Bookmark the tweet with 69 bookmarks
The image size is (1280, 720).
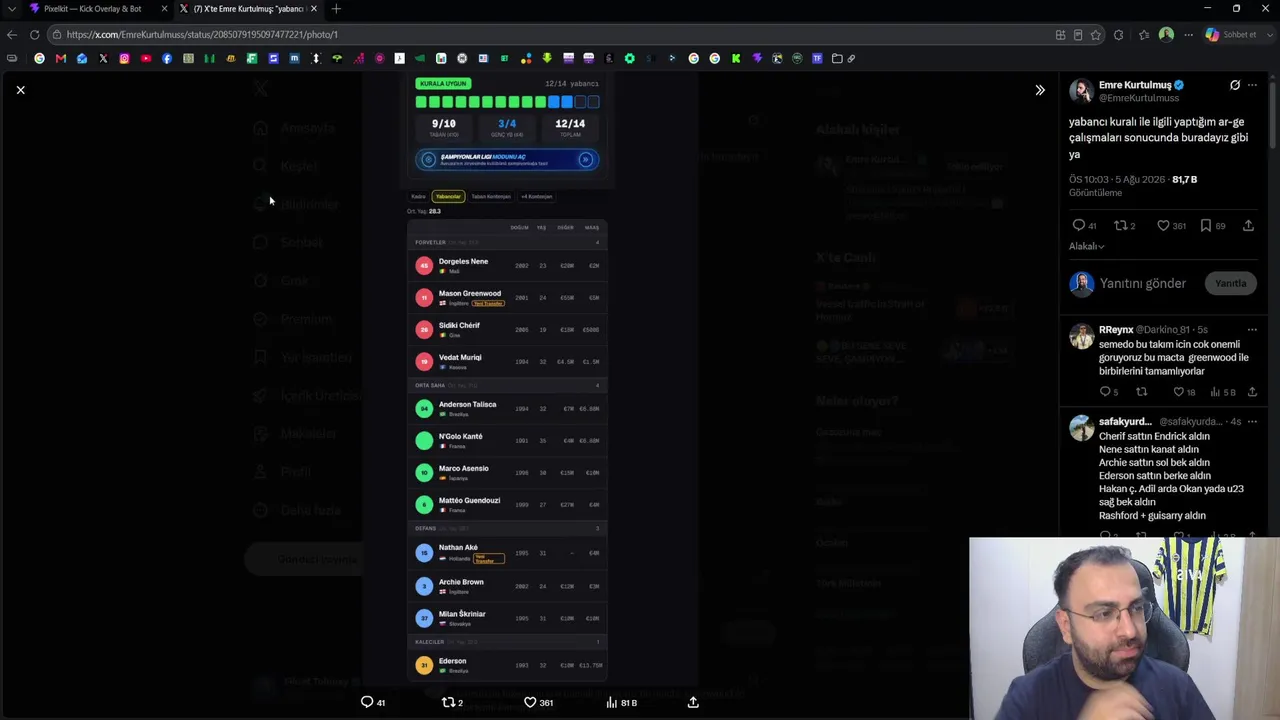point(1206,226)
